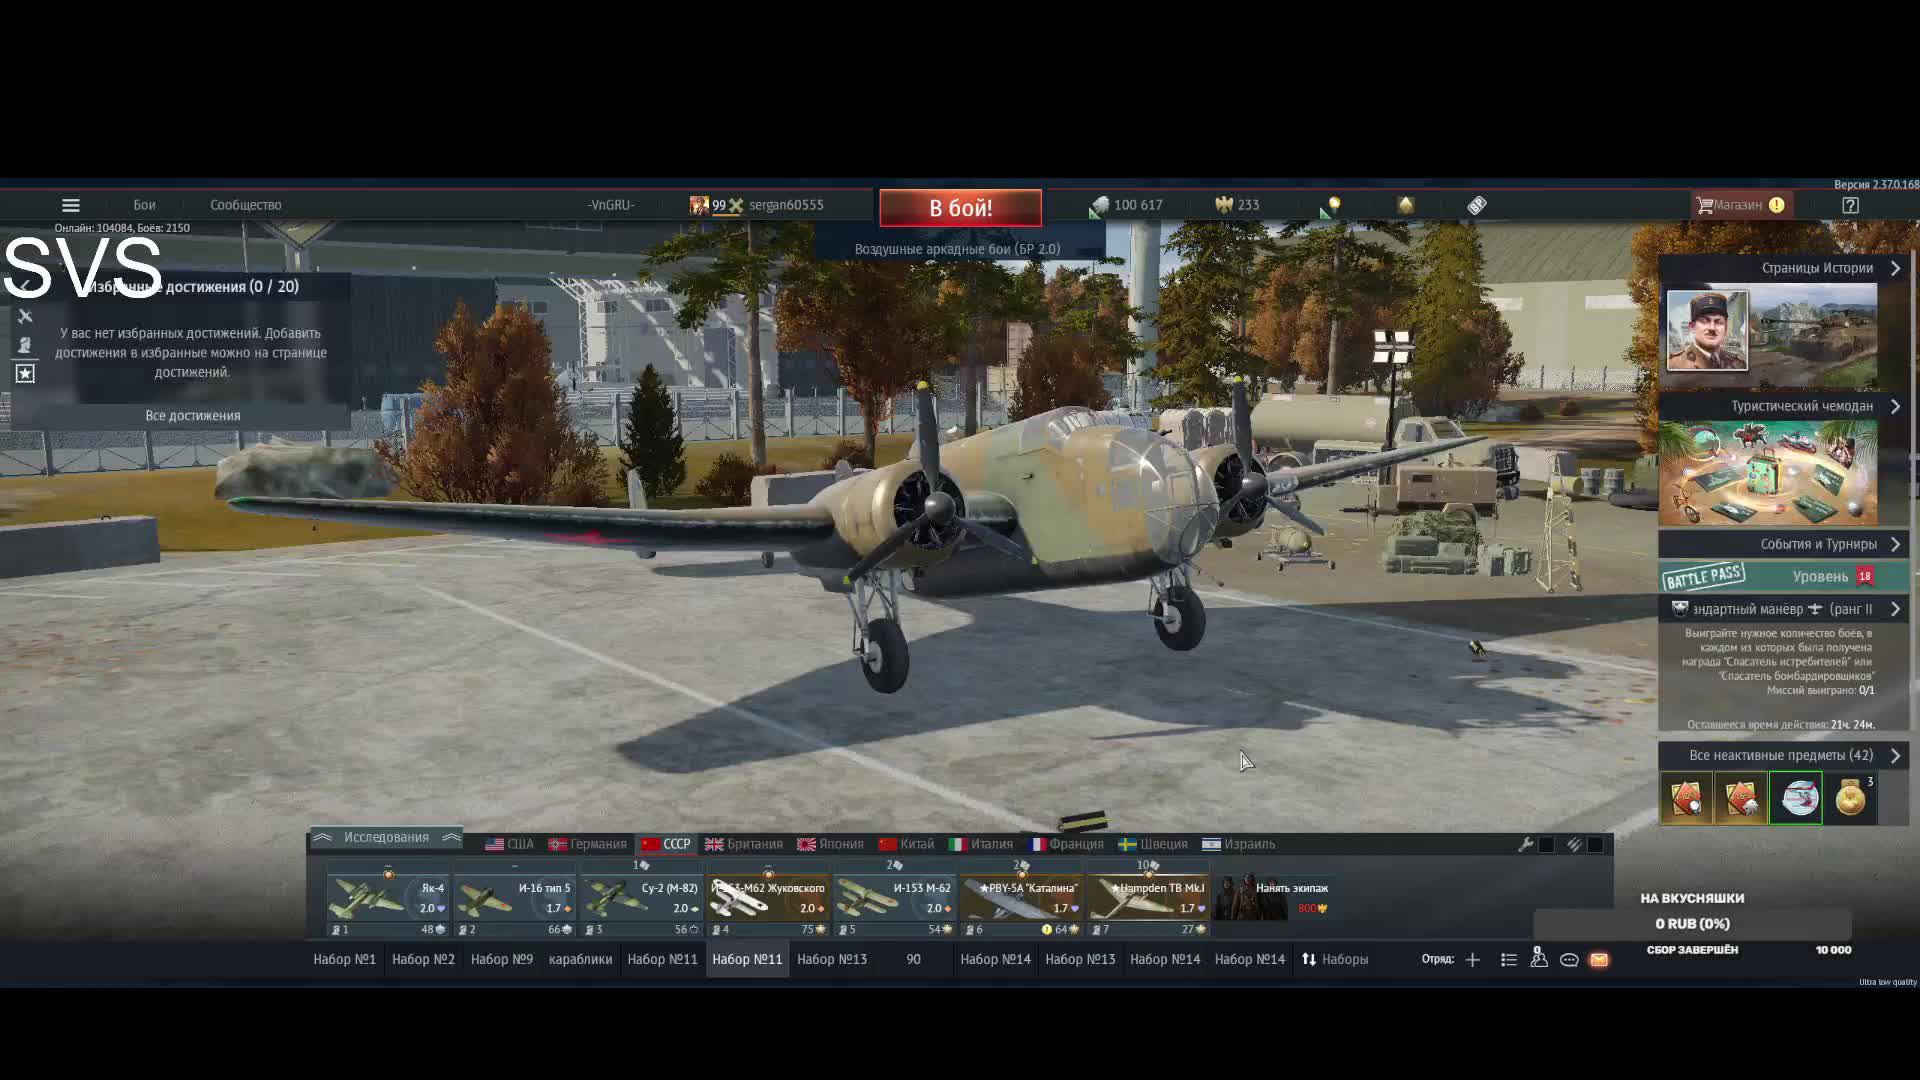Select the star favorites icon in left sidebar
Screen dimensions: 1920x1080
tap(25, 374)
